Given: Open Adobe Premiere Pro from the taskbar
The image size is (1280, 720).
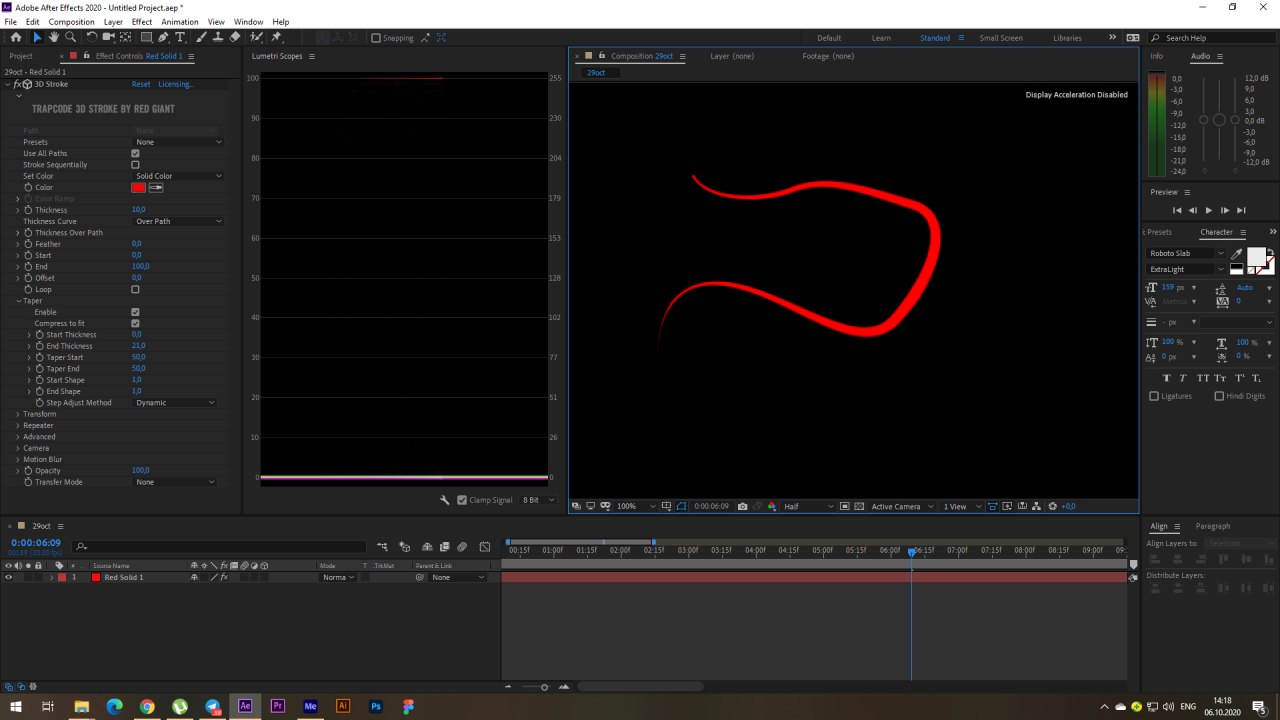Looking at the screenshot, I should pos(278,706).
